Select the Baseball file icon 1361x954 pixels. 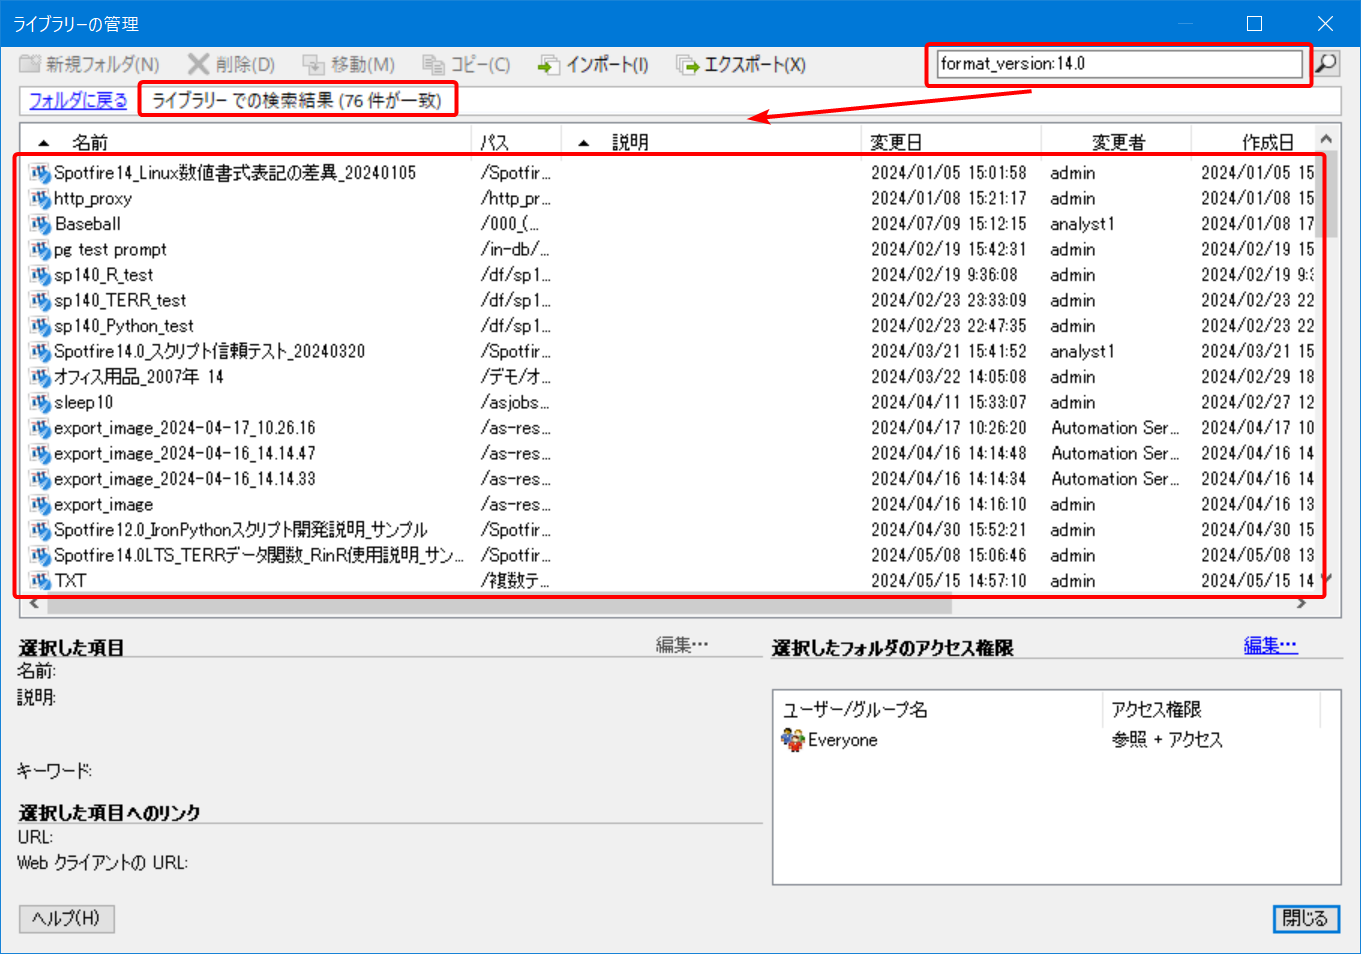[40, 224]
